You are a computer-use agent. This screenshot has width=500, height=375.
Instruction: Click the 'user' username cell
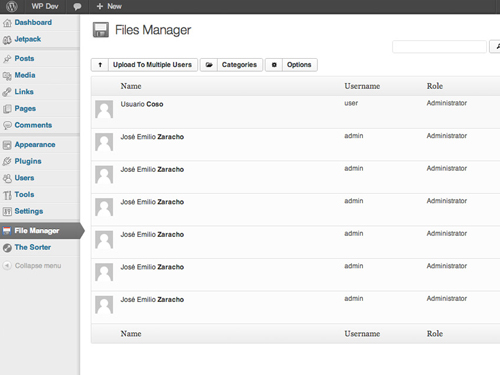[x=351, y=103]
